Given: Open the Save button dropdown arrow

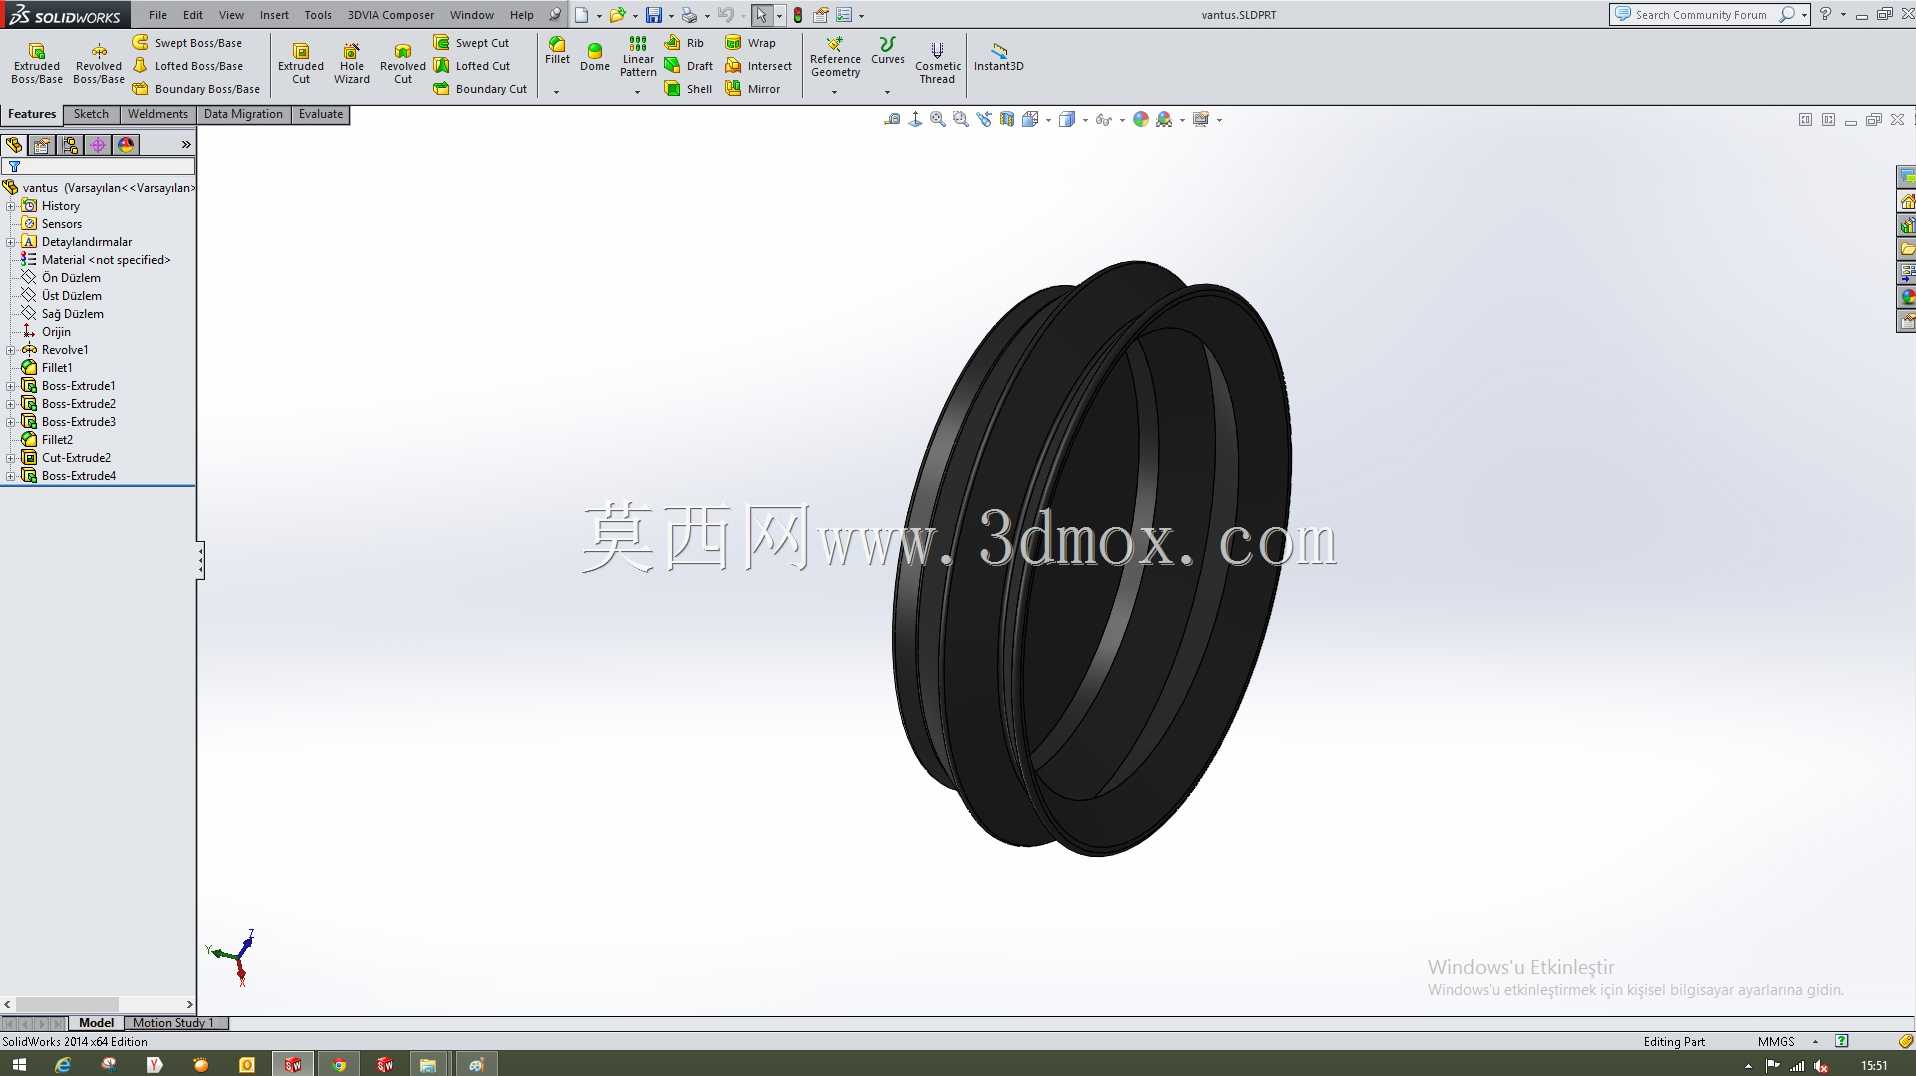Looking at the screenshot, I should click(x=671, y=16).
